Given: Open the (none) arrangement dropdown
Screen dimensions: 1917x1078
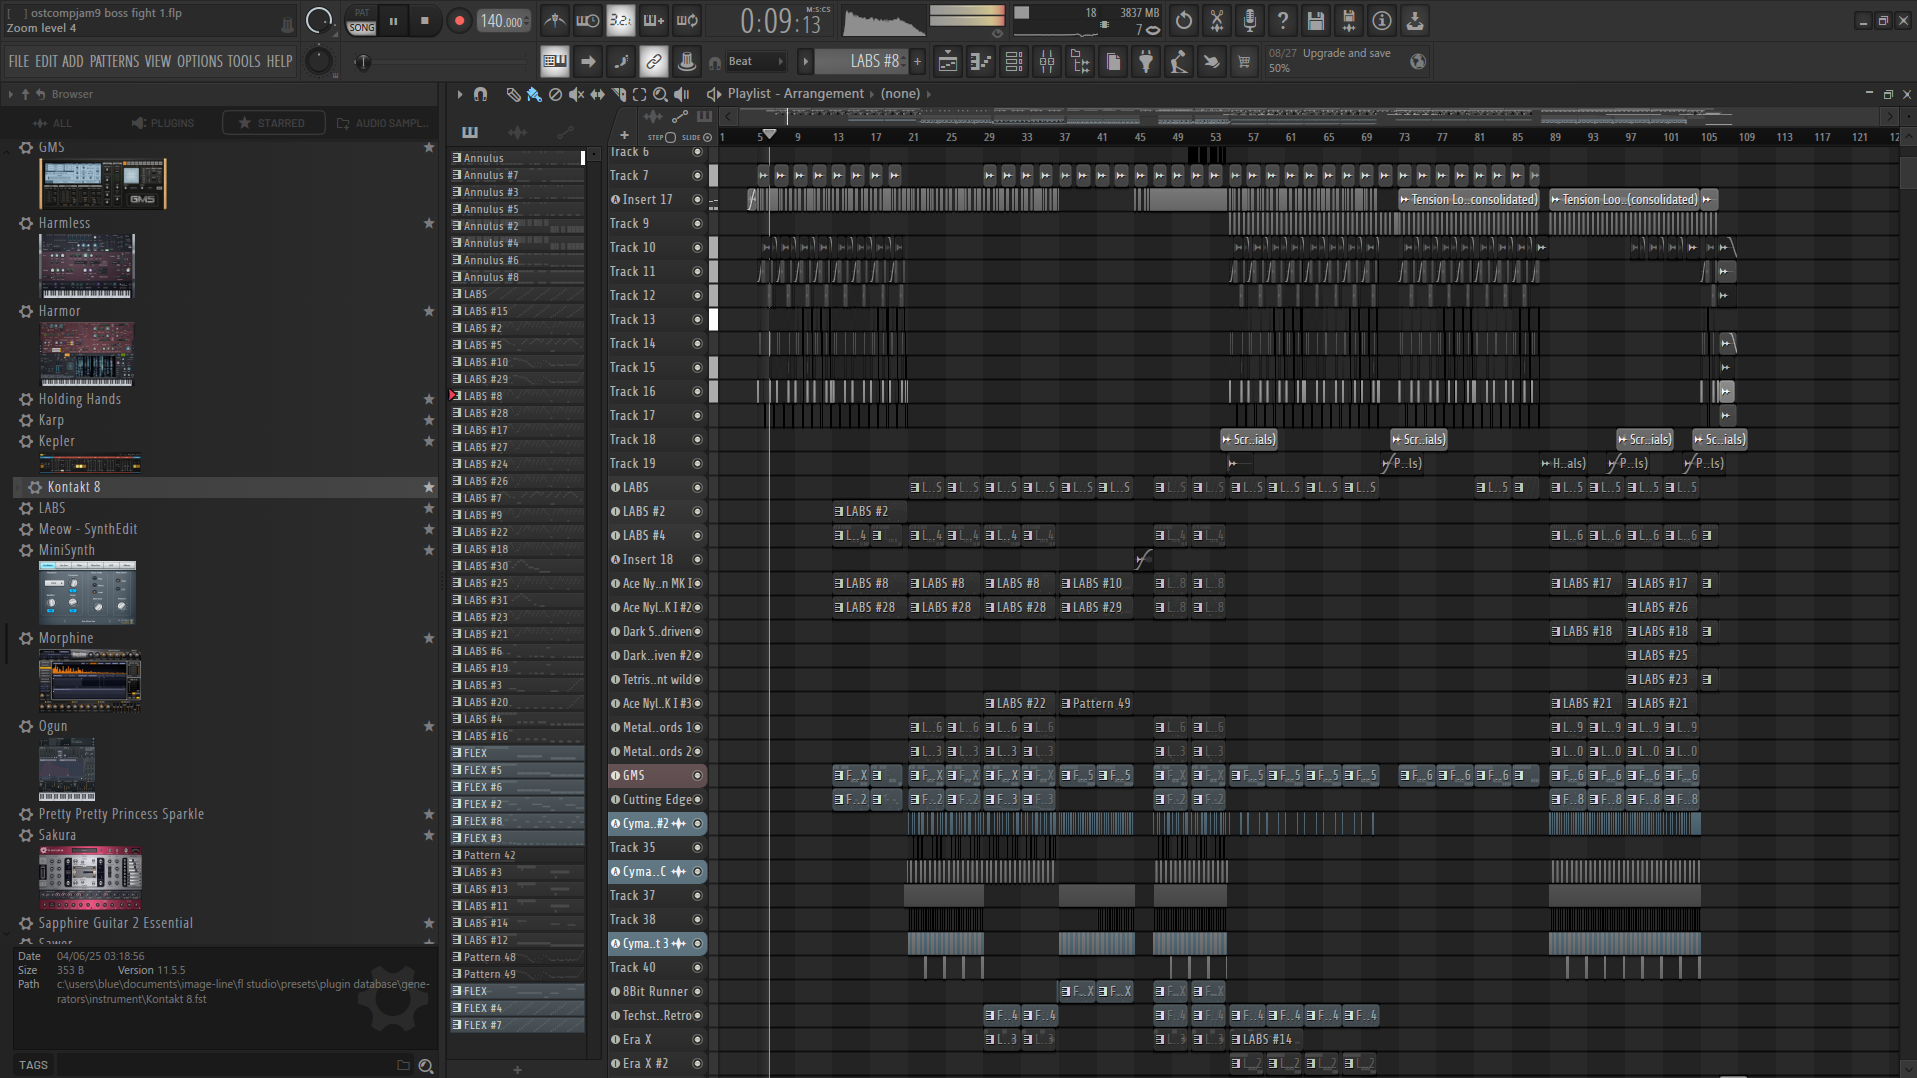Looking at the screenshot, I should pos(900,94).
